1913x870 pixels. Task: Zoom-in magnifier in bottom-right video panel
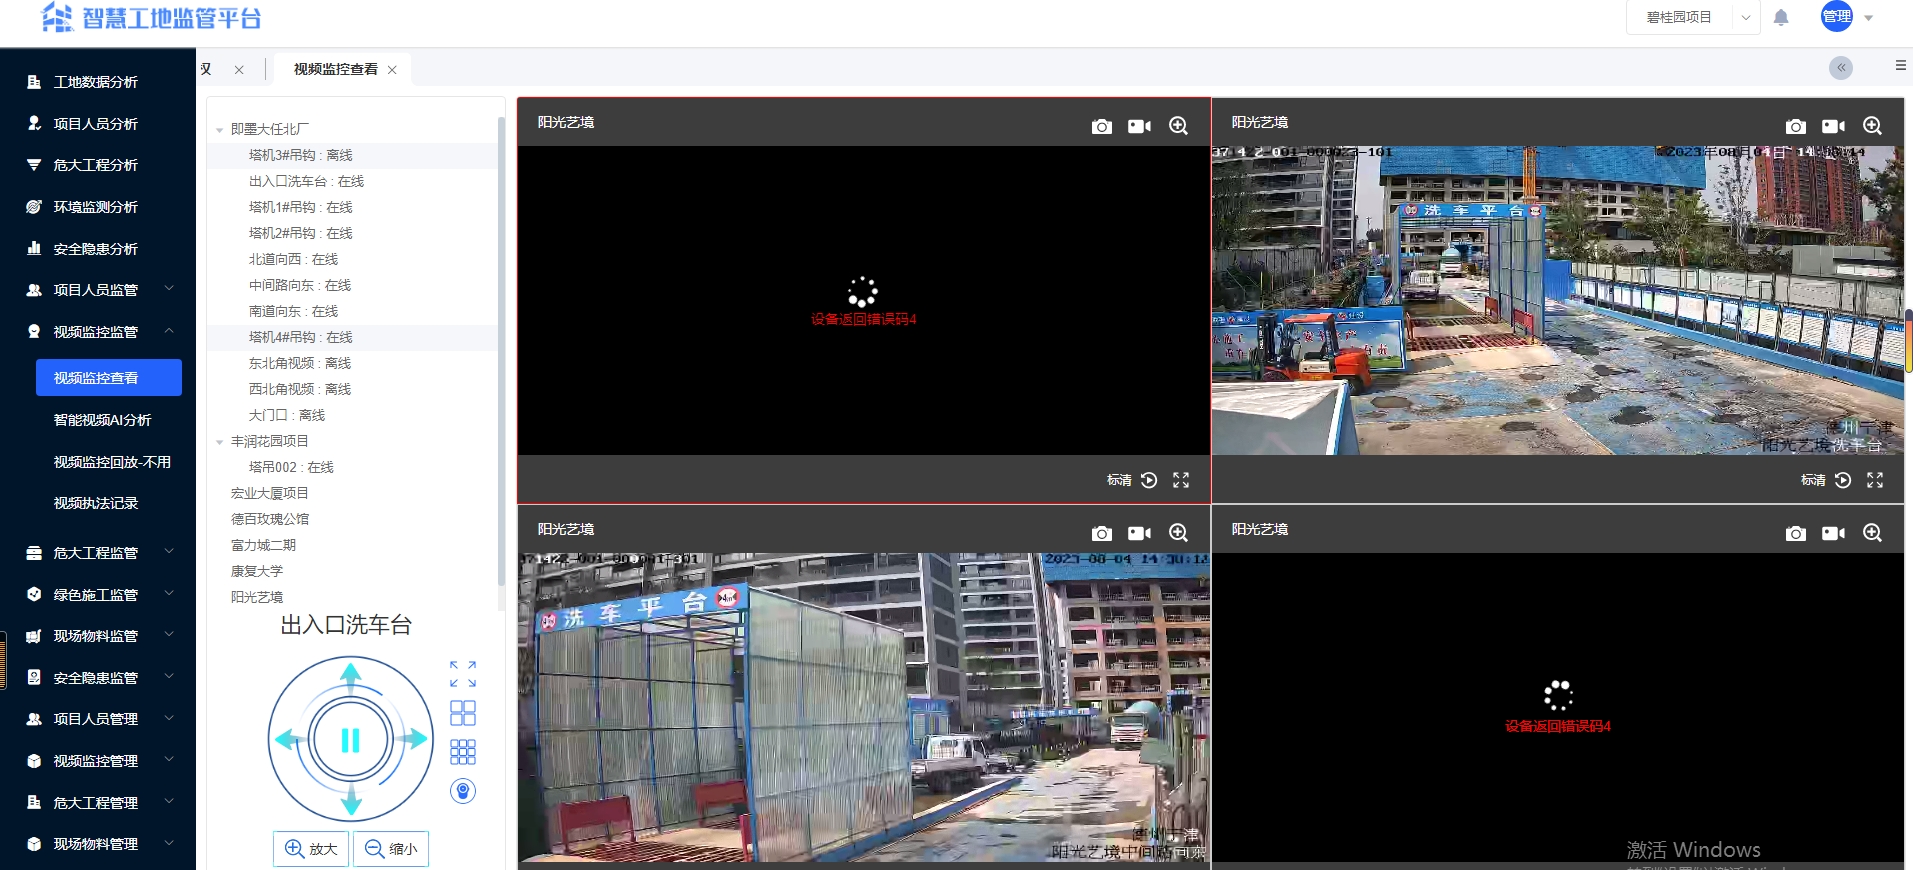coord(1872,533)
